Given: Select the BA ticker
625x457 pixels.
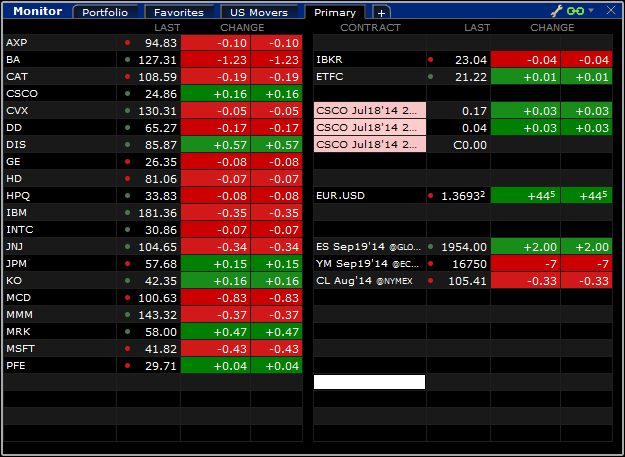Looking at the screenshot, I should 13,59.
